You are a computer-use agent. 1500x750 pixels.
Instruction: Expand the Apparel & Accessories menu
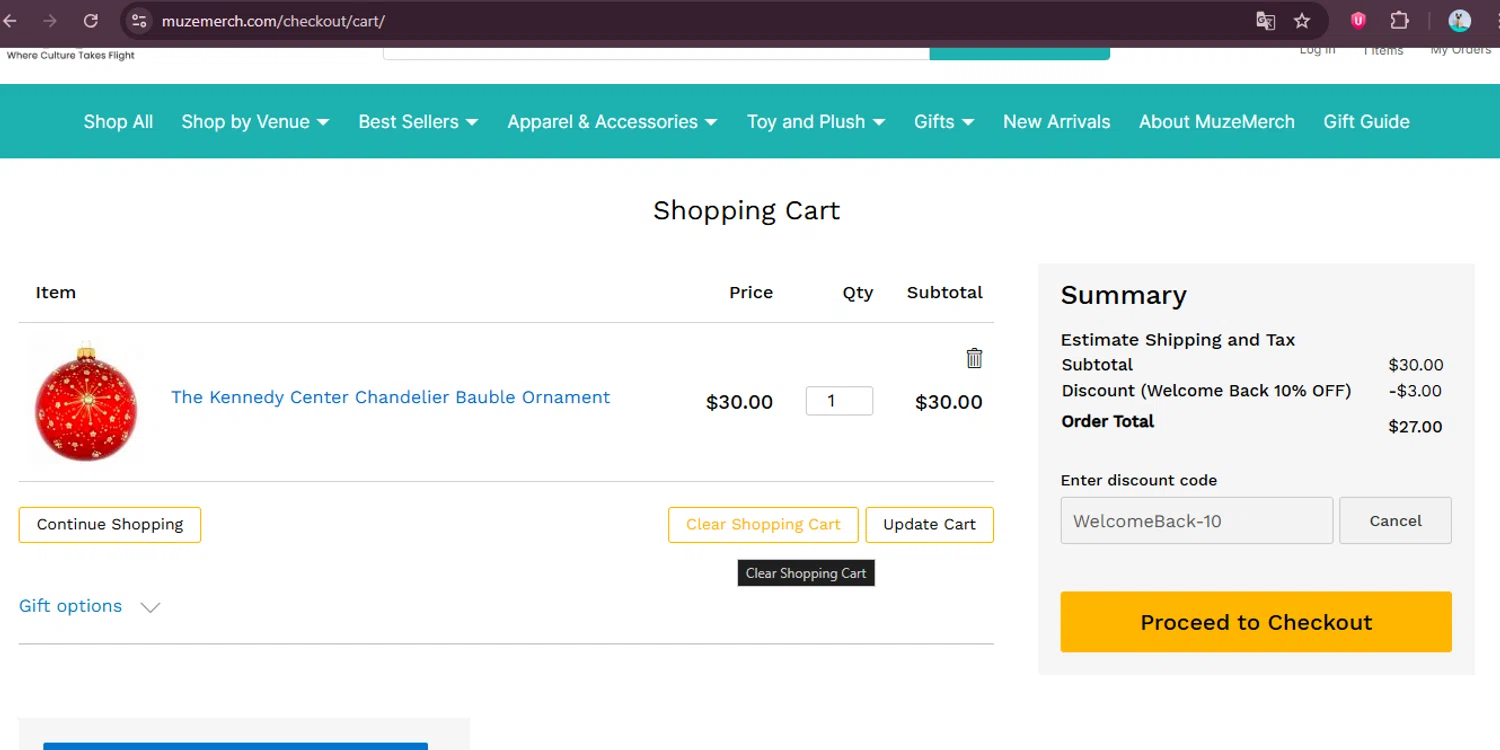(612, 122)
